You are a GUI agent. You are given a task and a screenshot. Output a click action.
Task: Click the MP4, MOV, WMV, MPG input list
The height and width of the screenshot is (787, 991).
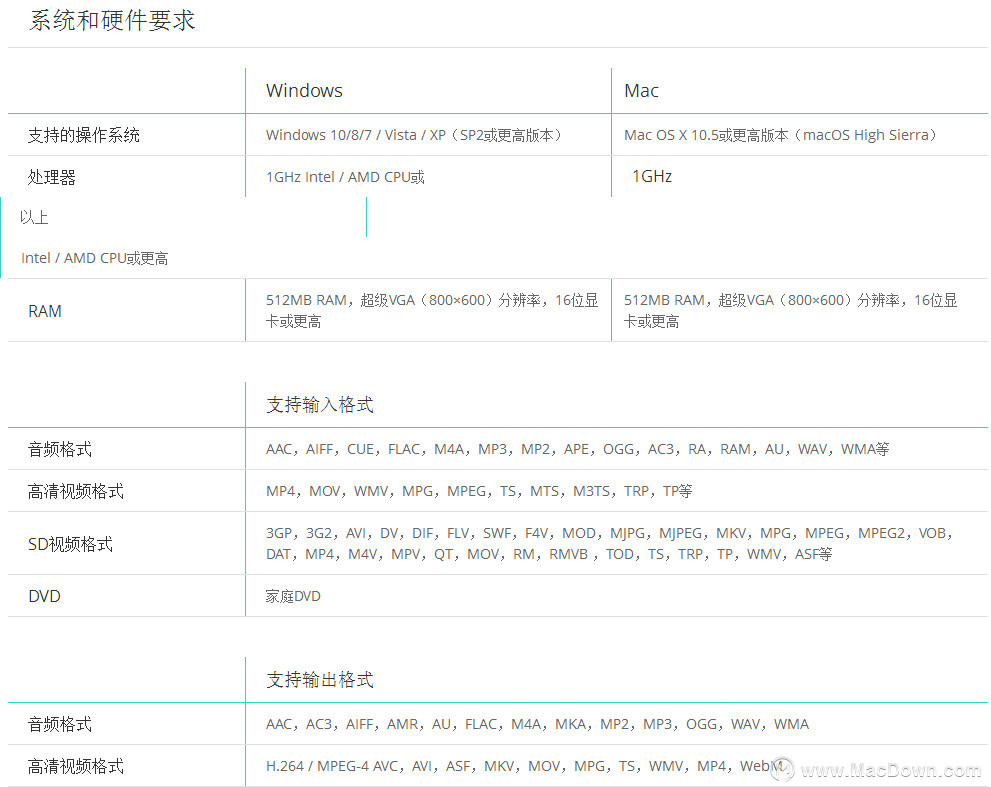click(x=479, y=491)
